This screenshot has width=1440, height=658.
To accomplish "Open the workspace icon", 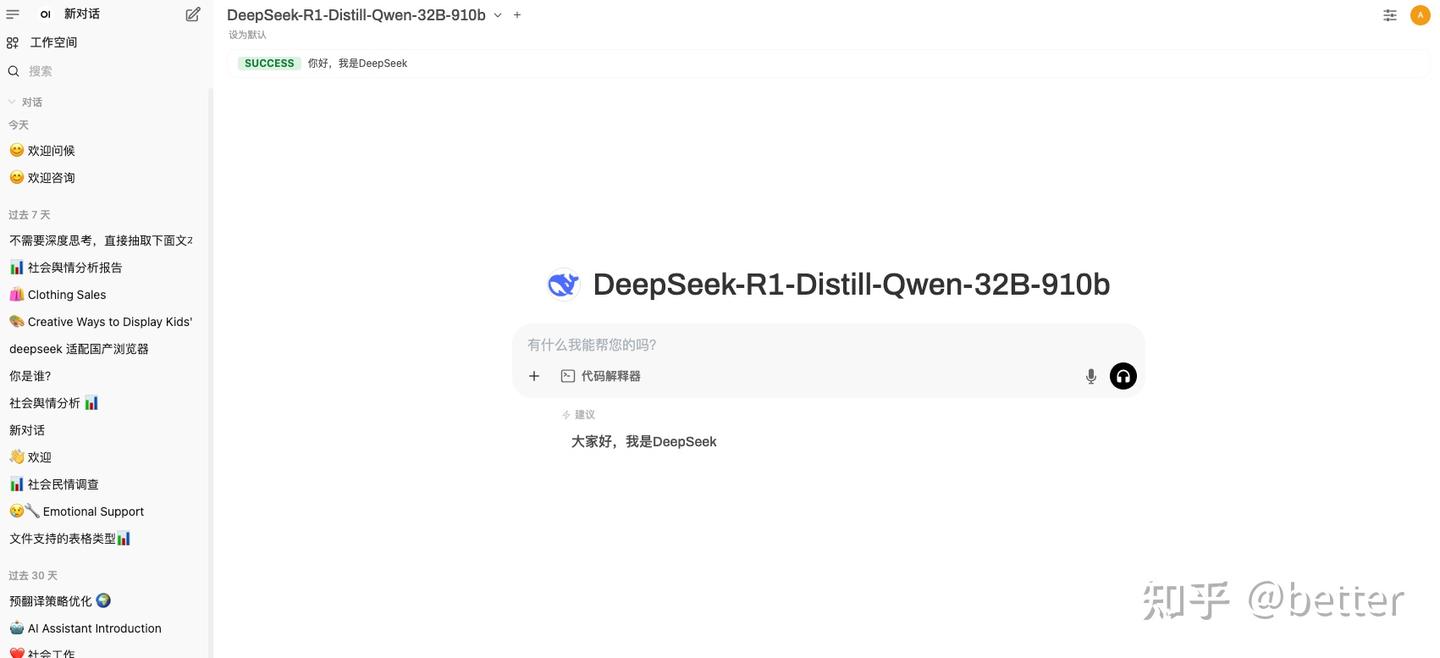I will click(13, 43).
